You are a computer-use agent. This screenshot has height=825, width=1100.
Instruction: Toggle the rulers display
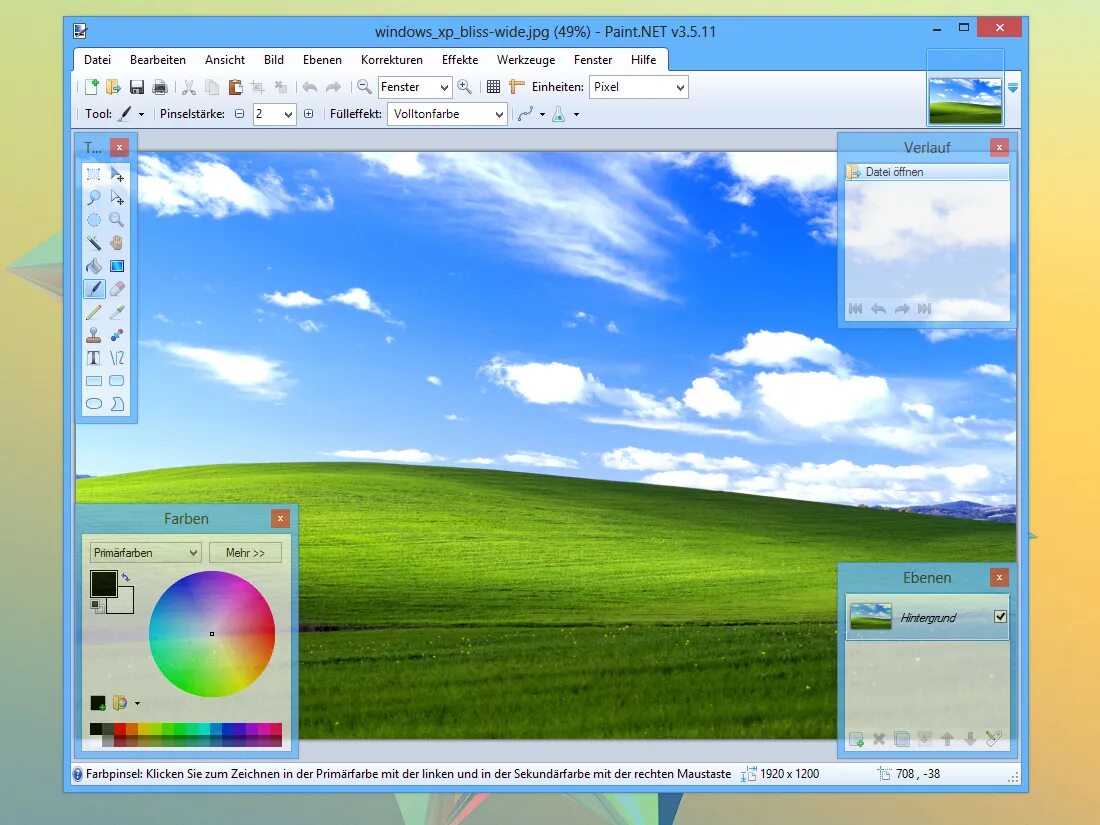click(516, 87)
